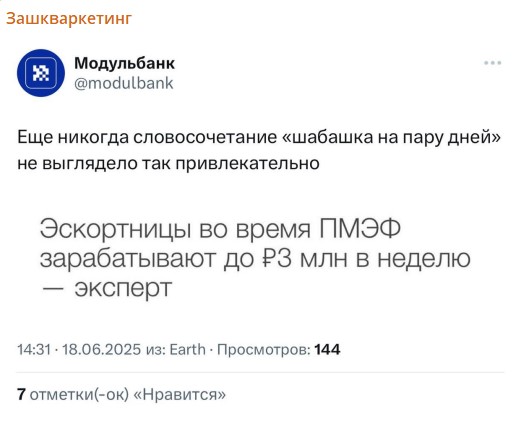This screenshot has width=515, height=421.
Task: Select the tweet text starting with Еще никогда
Action: click(259, 150)
